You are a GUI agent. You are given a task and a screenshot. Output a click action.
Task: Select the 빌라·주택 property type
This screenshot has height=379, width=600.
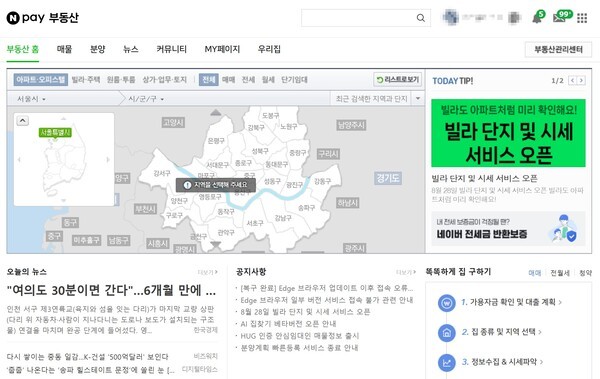click(x=86, y=80)
